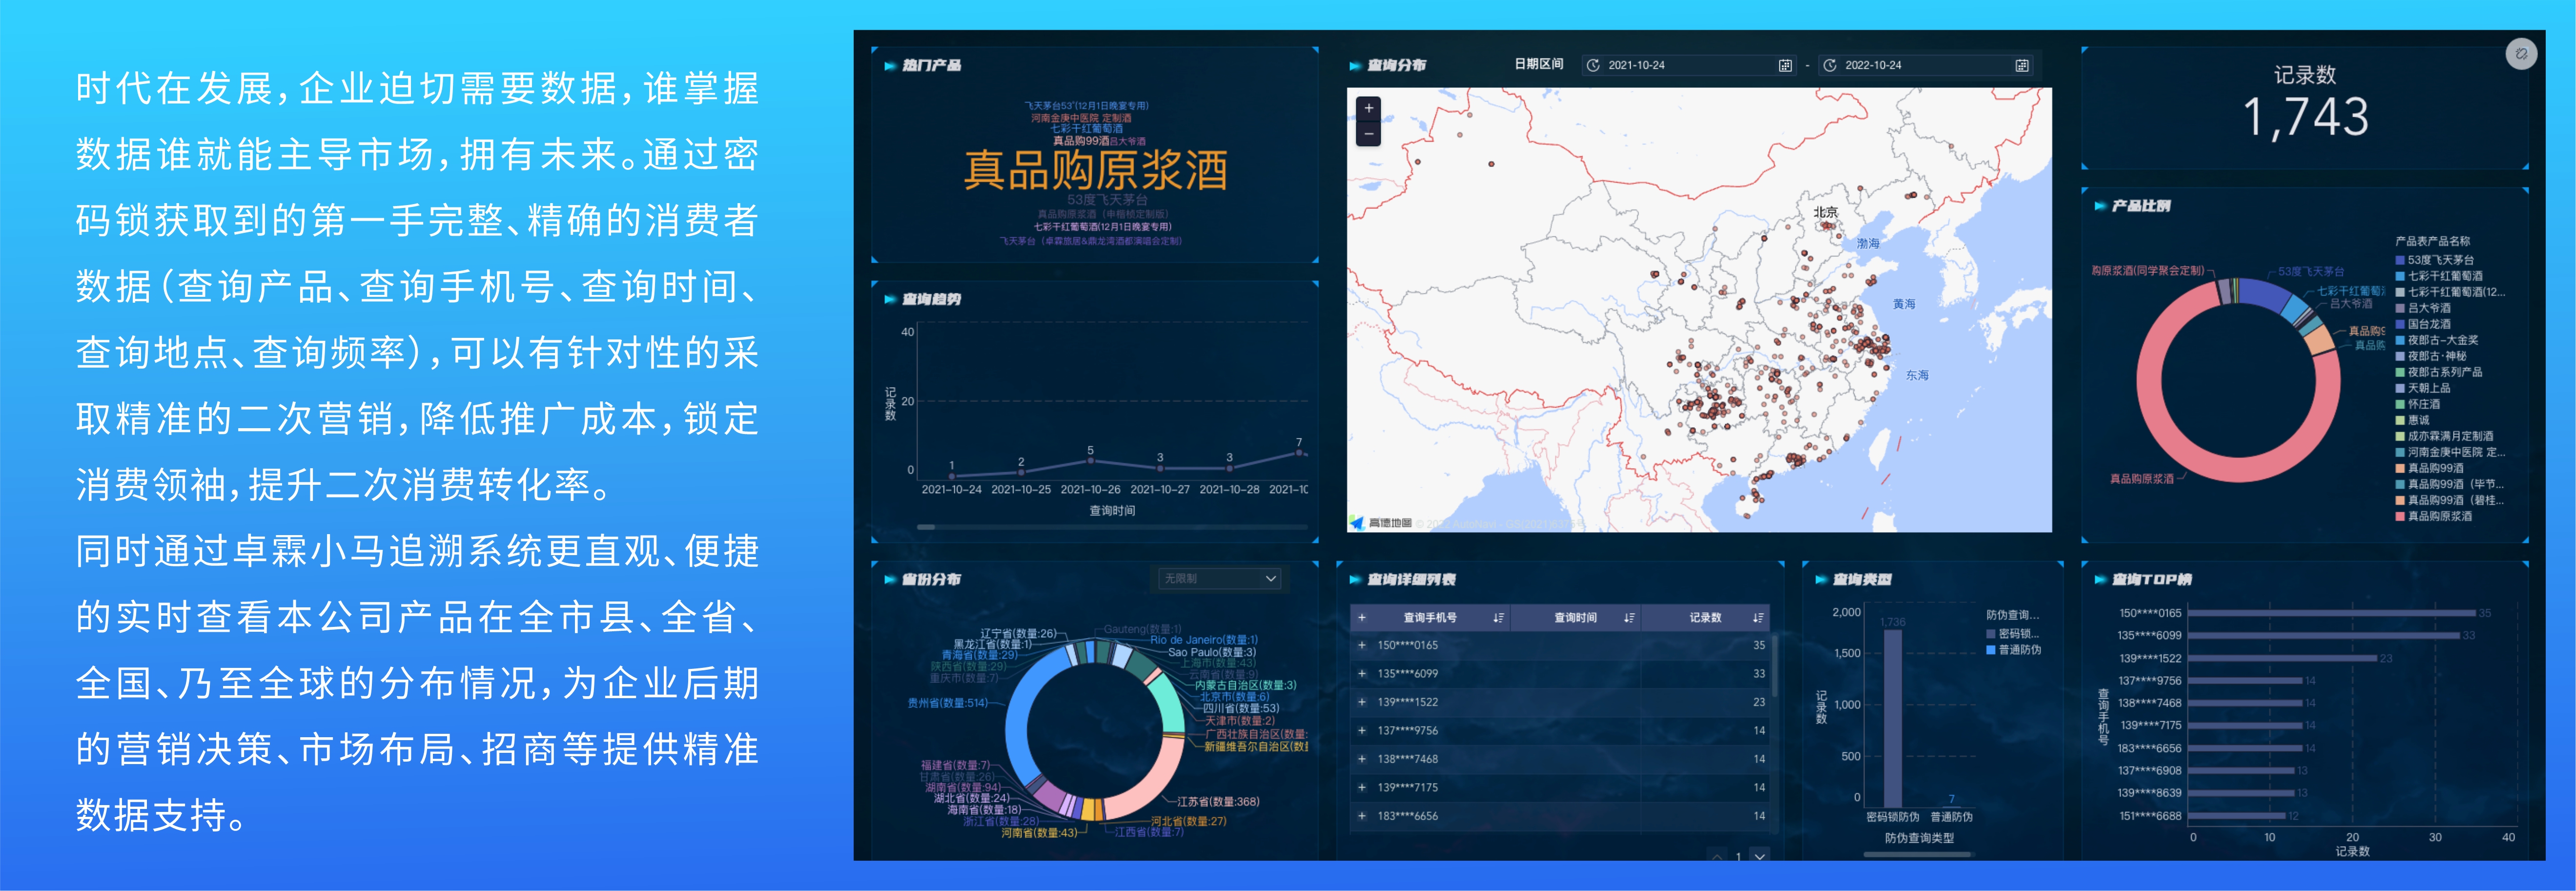Select the 江苏省(数量:368) donut label
Screen dimensions: 2576x891
click(x=1217, y=802)
